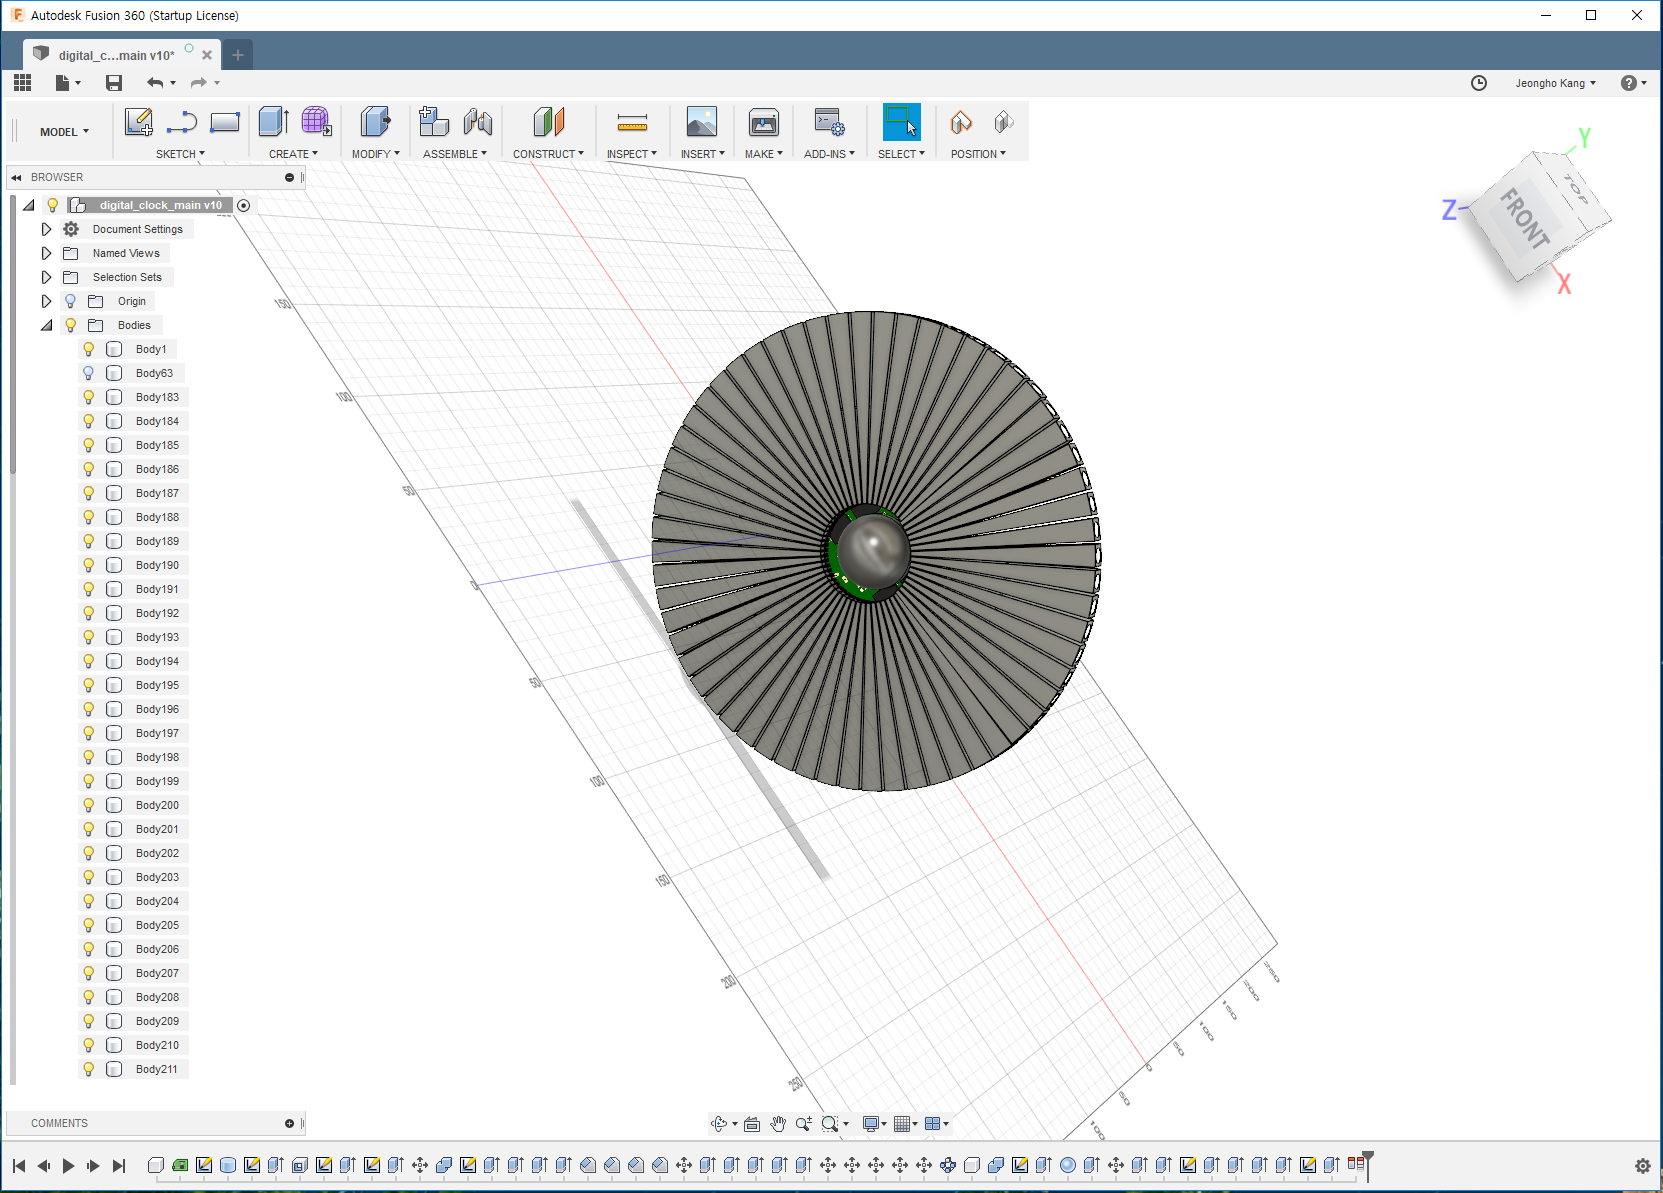The width and height of the screenshot is (1663, 1193).
Task: Open the MODIFY menu
Action: point(375,153)
